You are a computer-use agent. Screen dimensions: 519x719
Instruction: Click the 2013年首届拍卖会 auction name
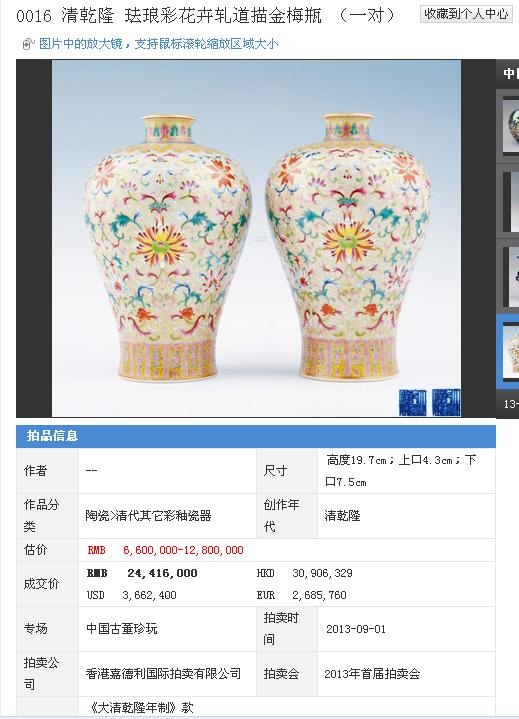pyautogui.click(x=372, y=674)
